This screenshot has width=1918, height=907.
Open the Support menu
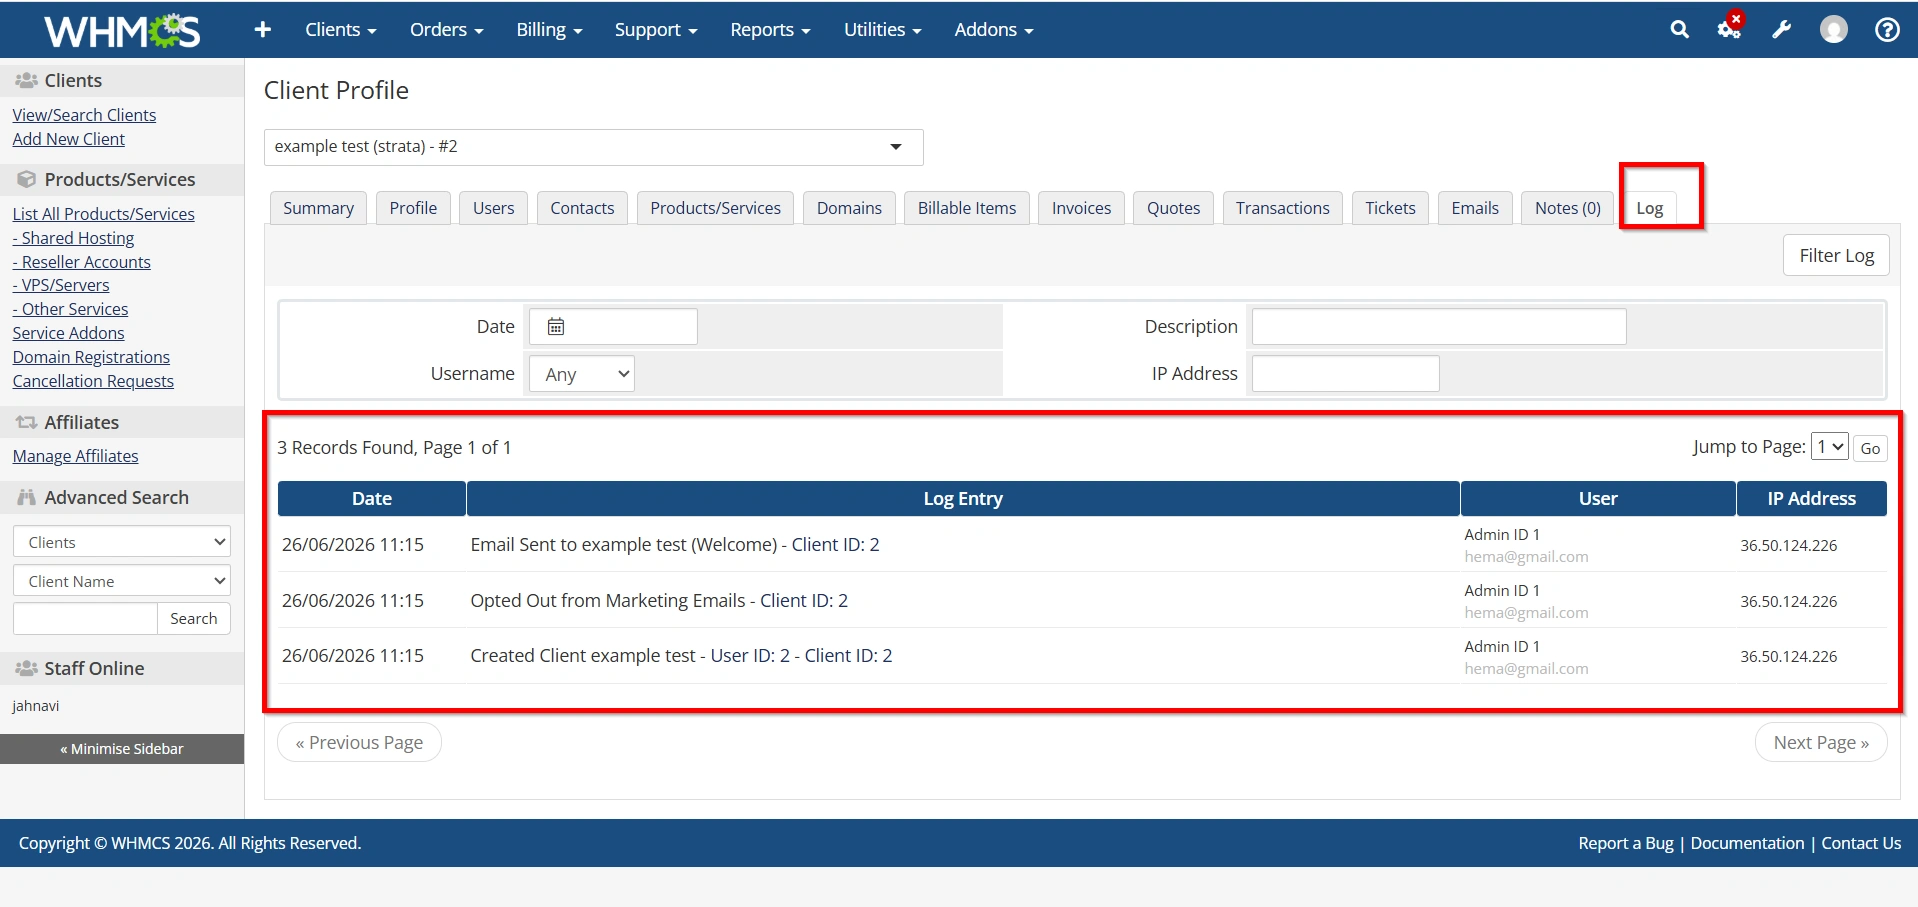[656, 30]
